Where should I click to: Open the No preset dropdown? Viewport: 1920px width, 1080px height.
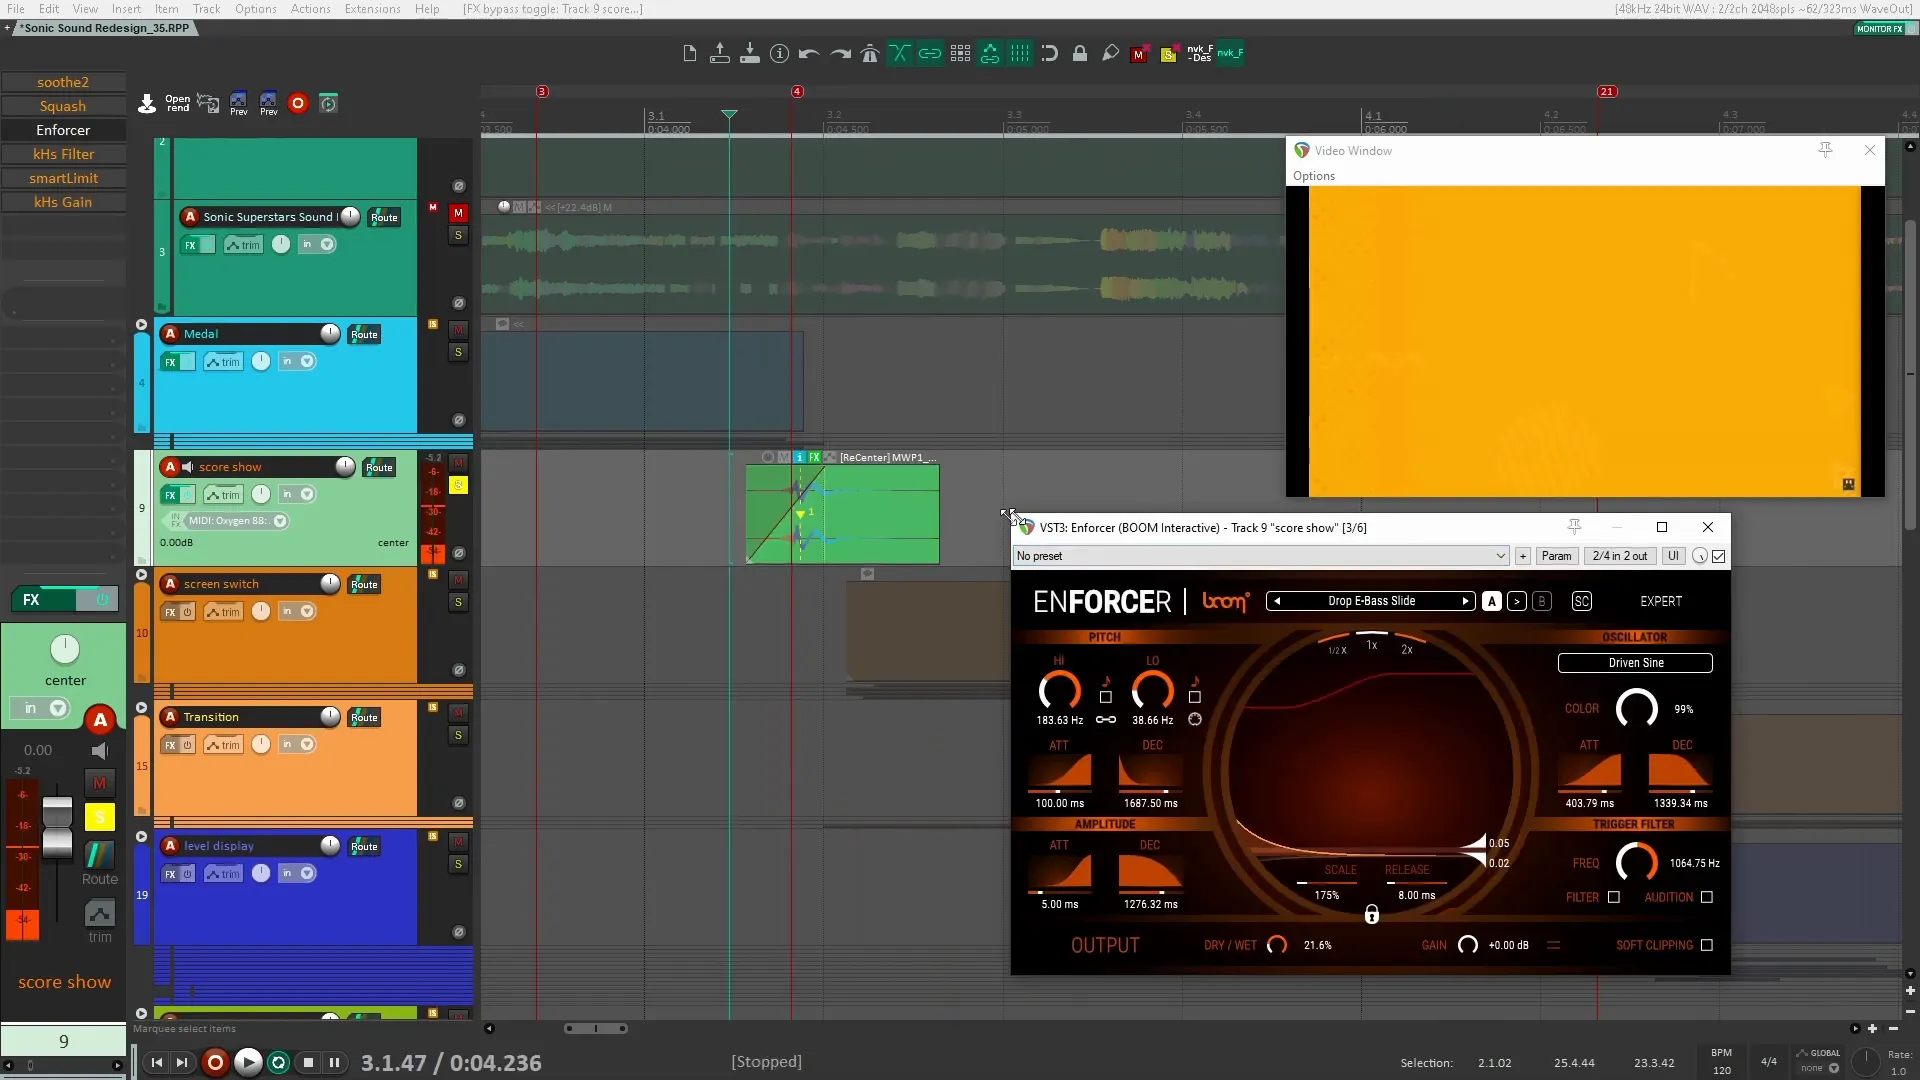(1261, 556)
